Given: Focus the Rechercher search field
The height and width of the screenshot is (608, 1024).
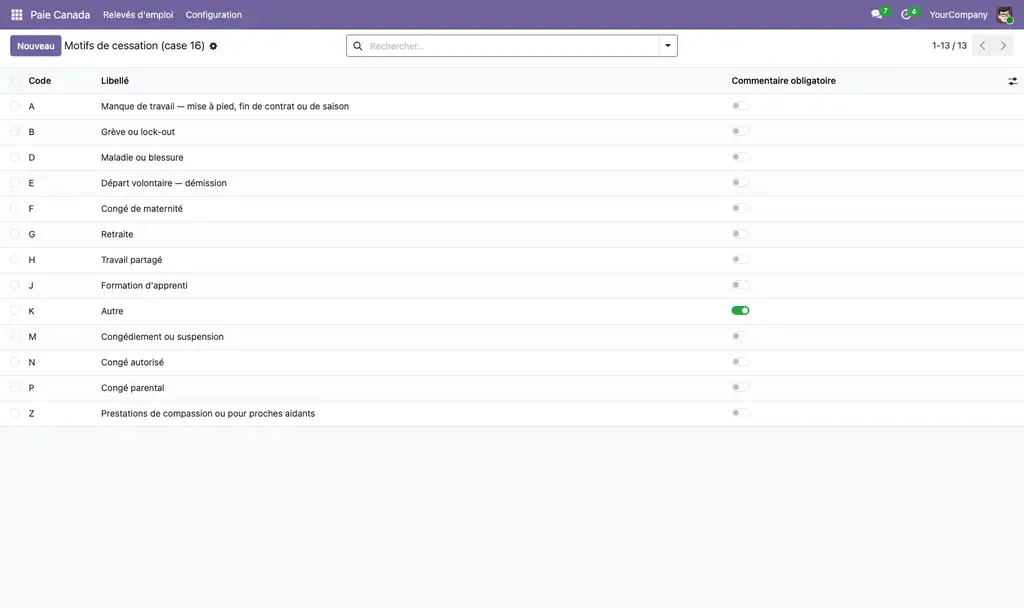Looking at the screenshot, I should 511,46.
